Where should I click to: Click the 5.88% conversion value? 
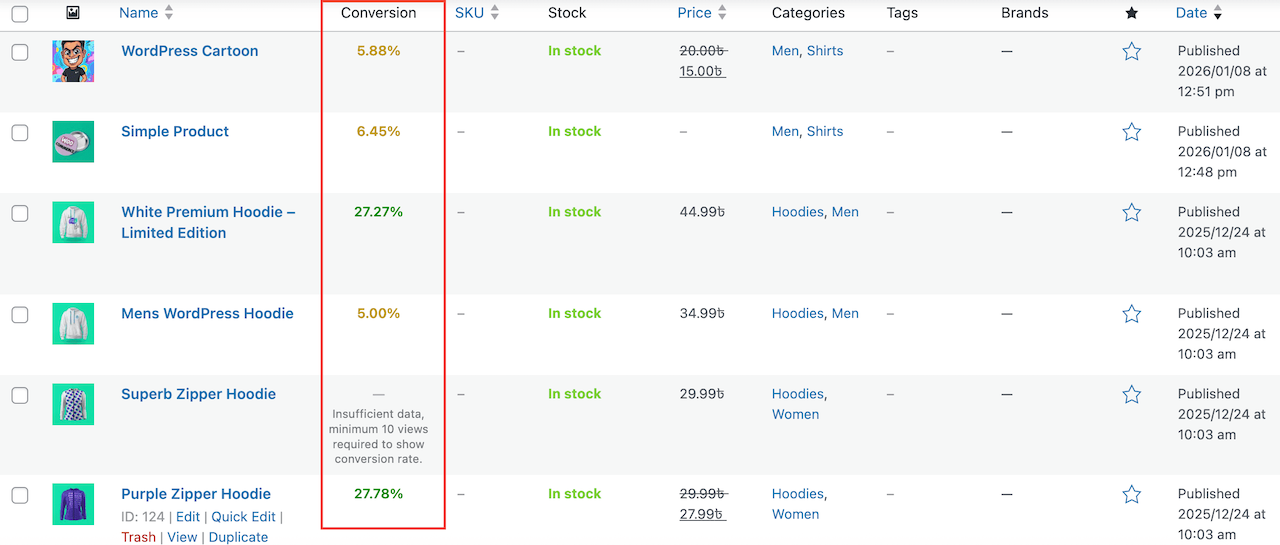pyautogui.click(x=378, y=51)
